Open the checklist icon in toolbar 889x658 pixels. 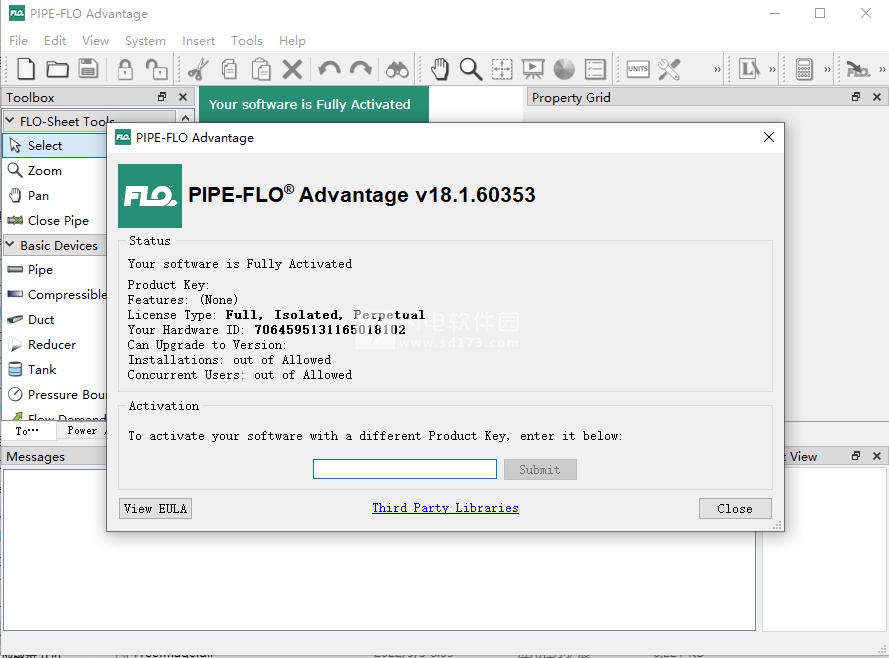(x=595, y=69)
